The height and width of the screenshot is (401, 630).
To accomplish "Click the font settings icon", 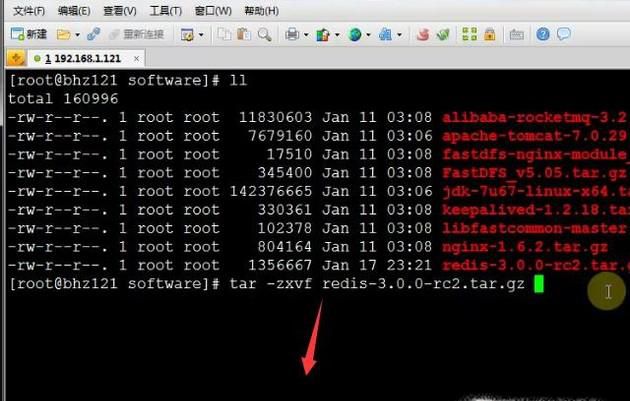I will pyautogui.click(x=385, y=35).
